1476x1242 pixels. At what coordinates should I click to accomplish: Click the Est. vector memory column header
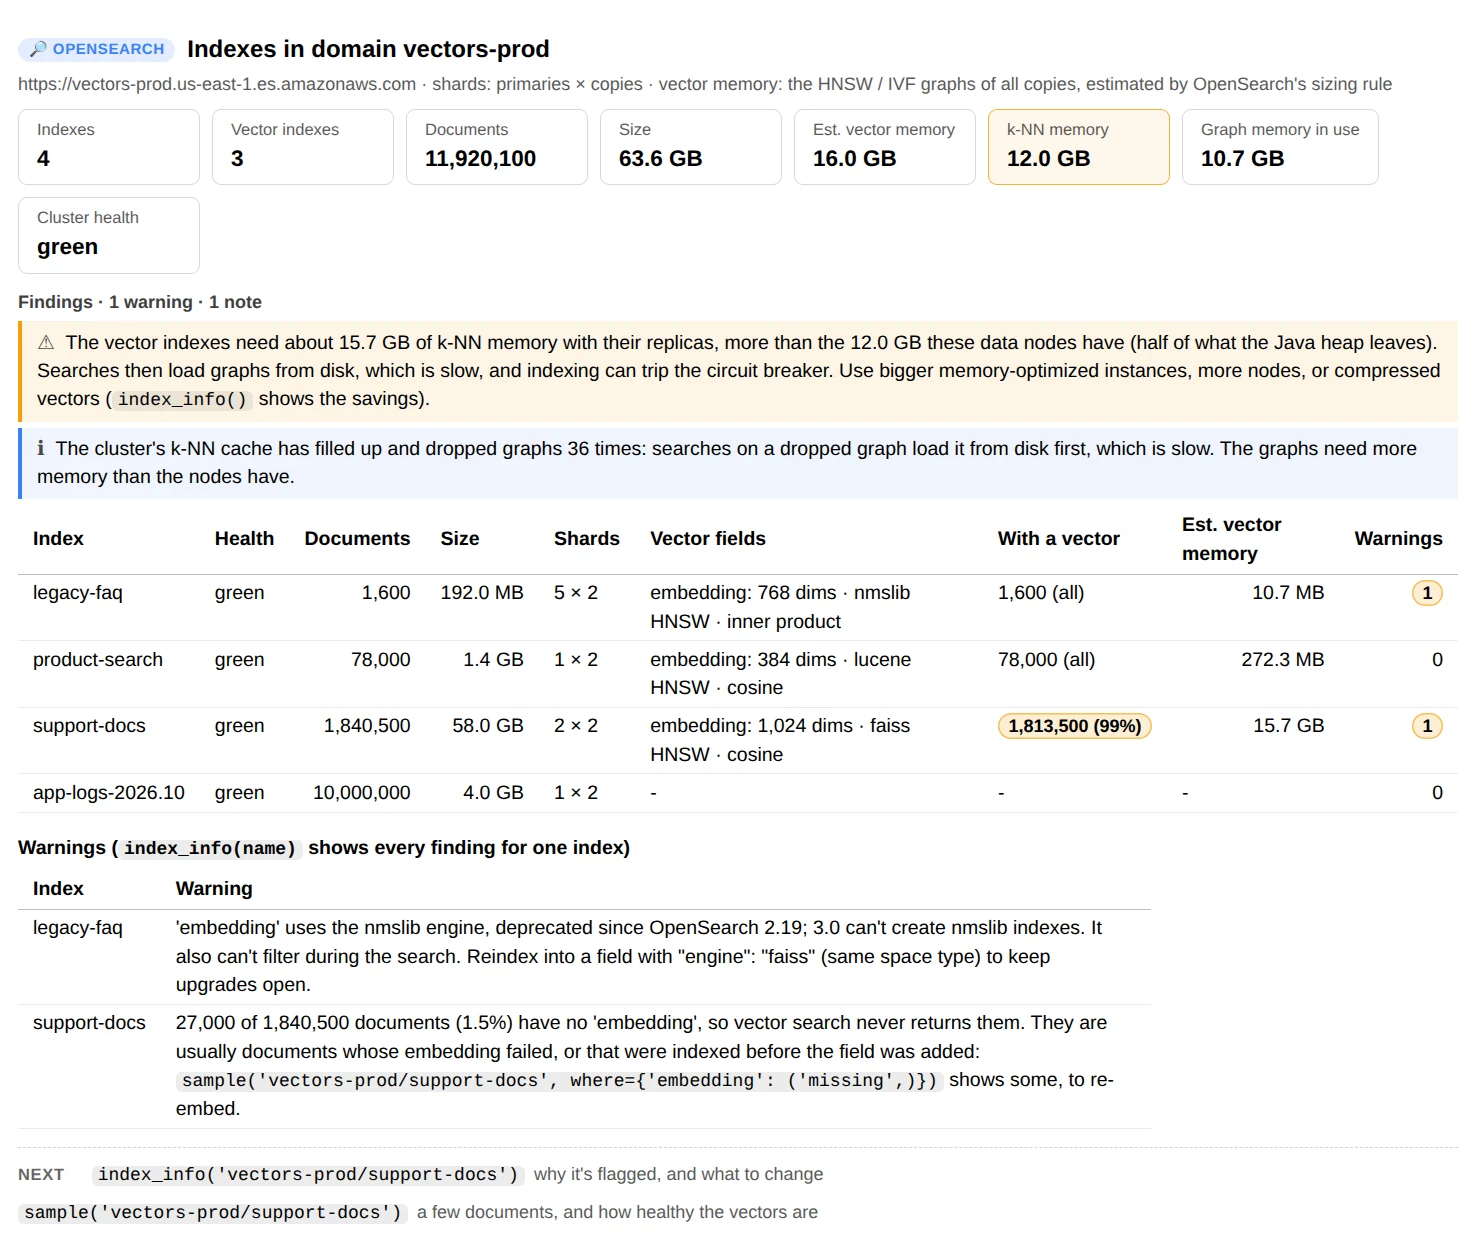(1231, 539)
